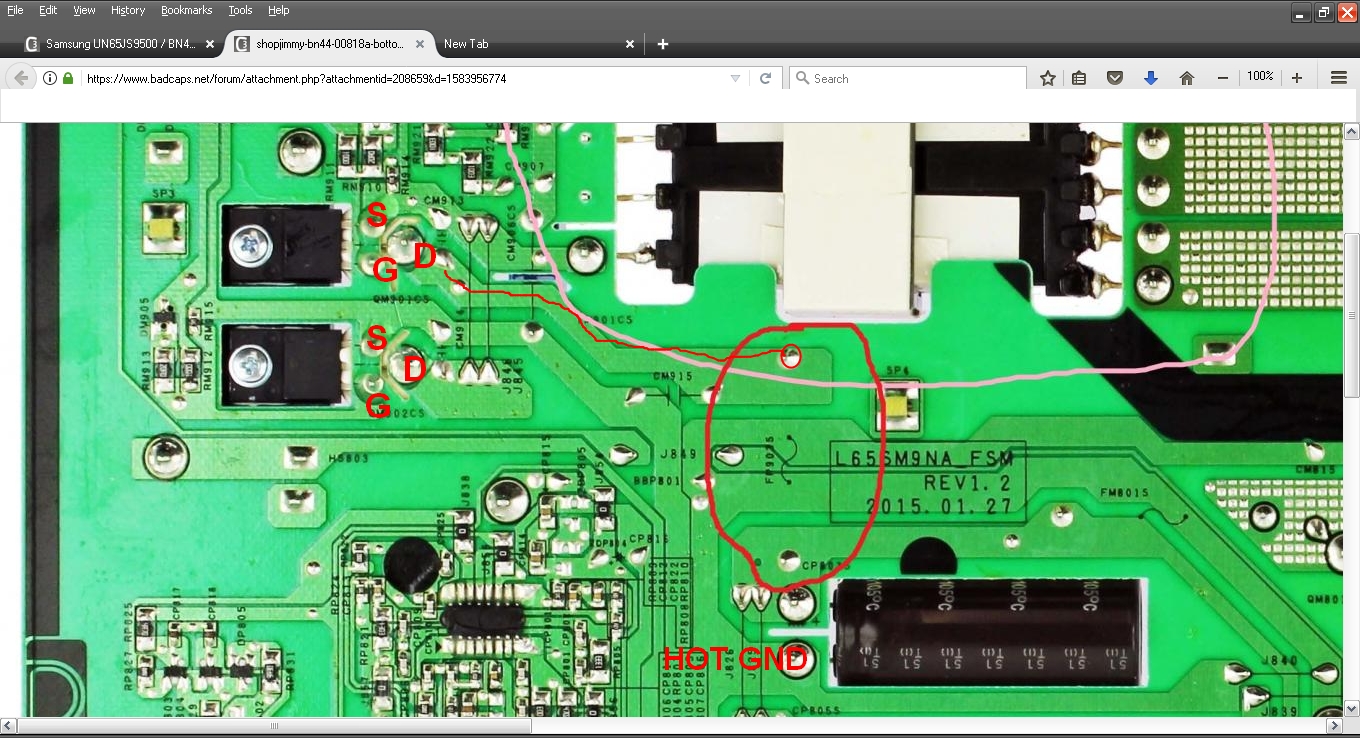This screenshot has width=1360, height=738.
Task: Reload the current page
Action: 766,78
